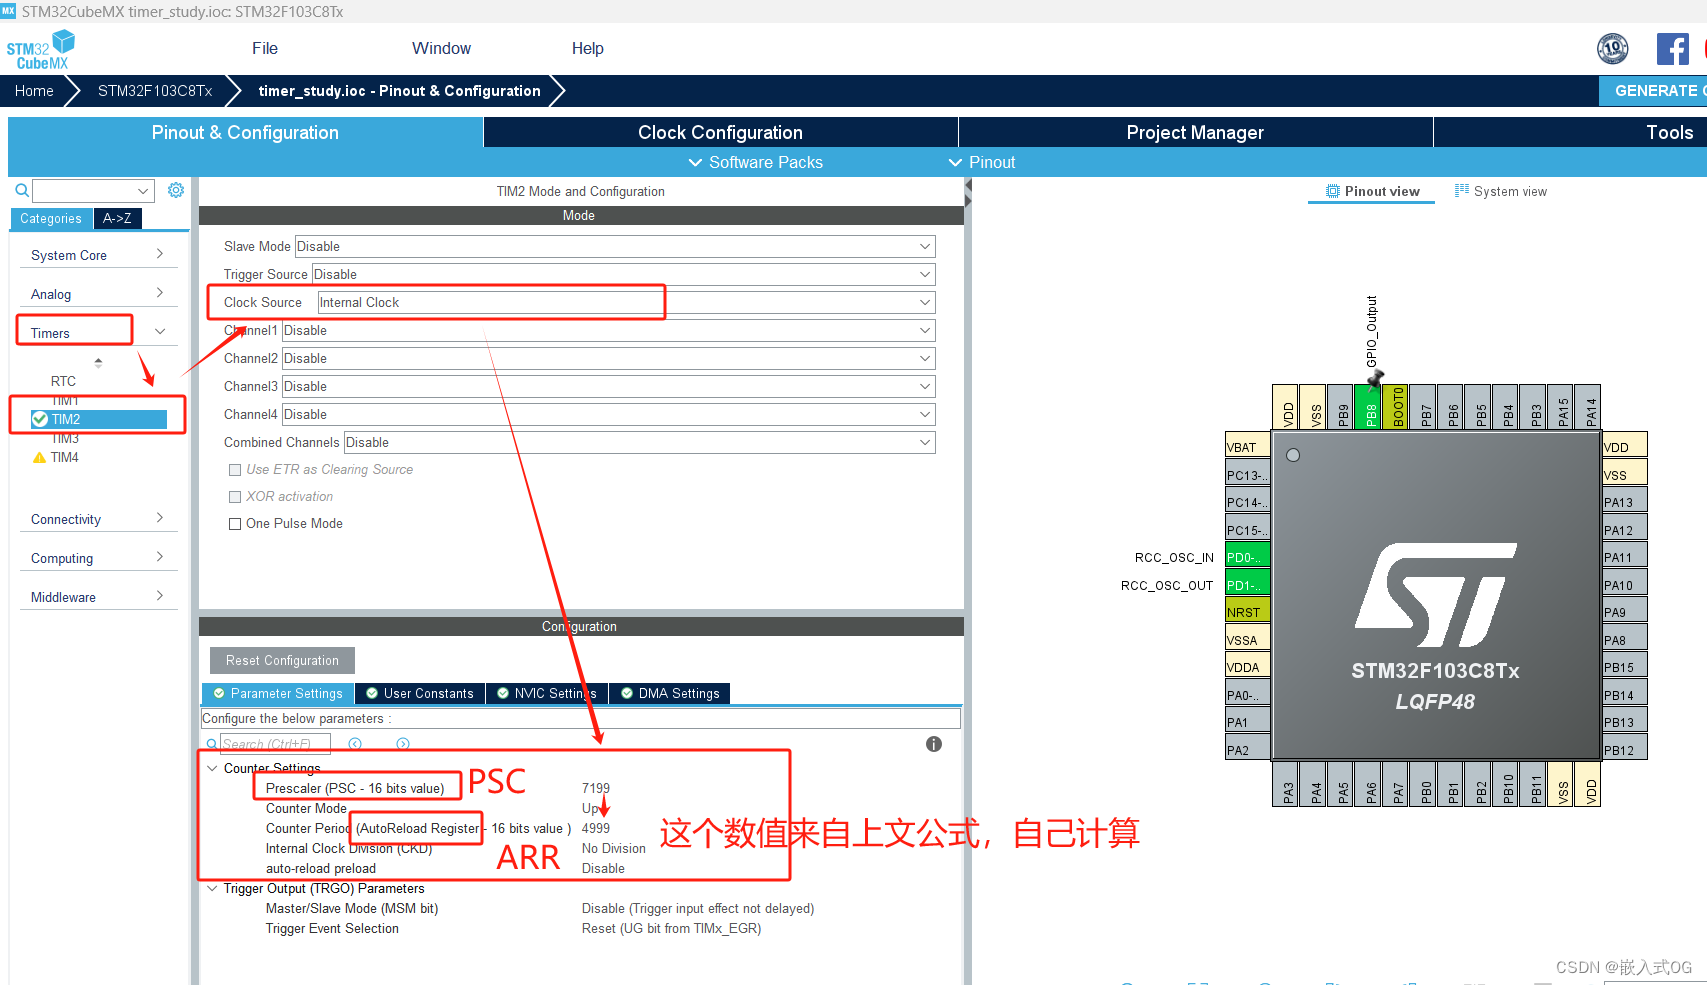Image resolution: width=1707 pixels, height=985 pixels.
Task: Click the GENERATE CODE button
Action: tap(1653, 91)
